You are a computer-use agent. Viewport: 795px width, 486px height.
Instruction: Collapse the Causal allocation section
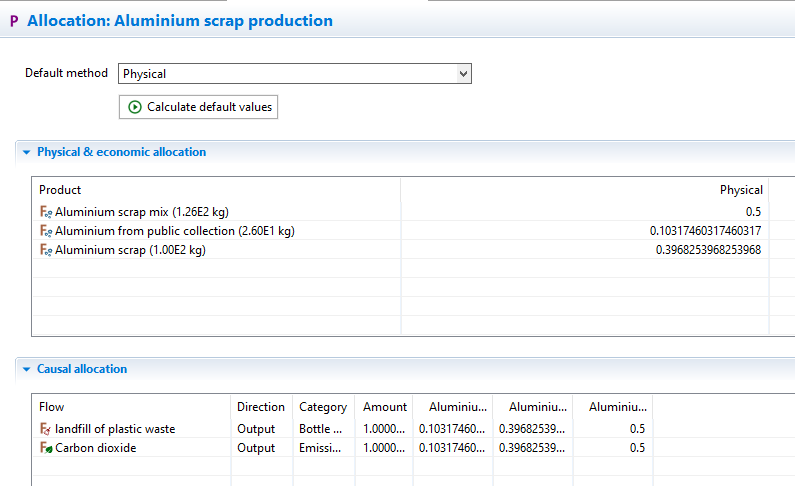[x=26, y=369]
